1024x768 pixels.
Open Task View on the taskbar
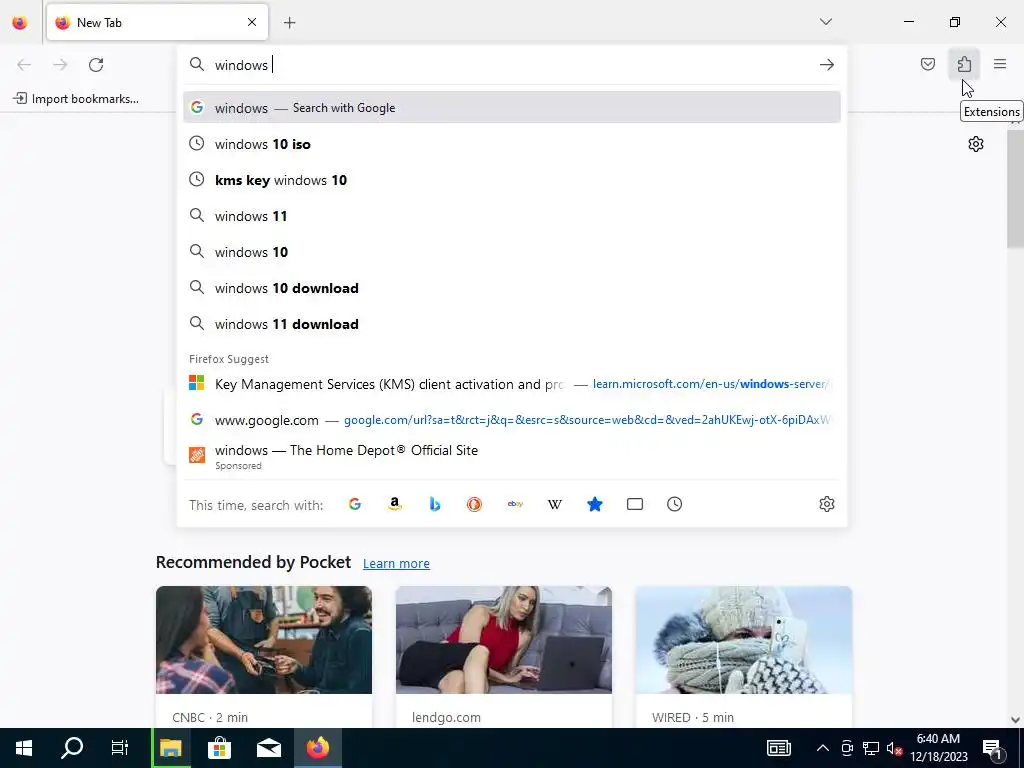click(x=120, y=748)
